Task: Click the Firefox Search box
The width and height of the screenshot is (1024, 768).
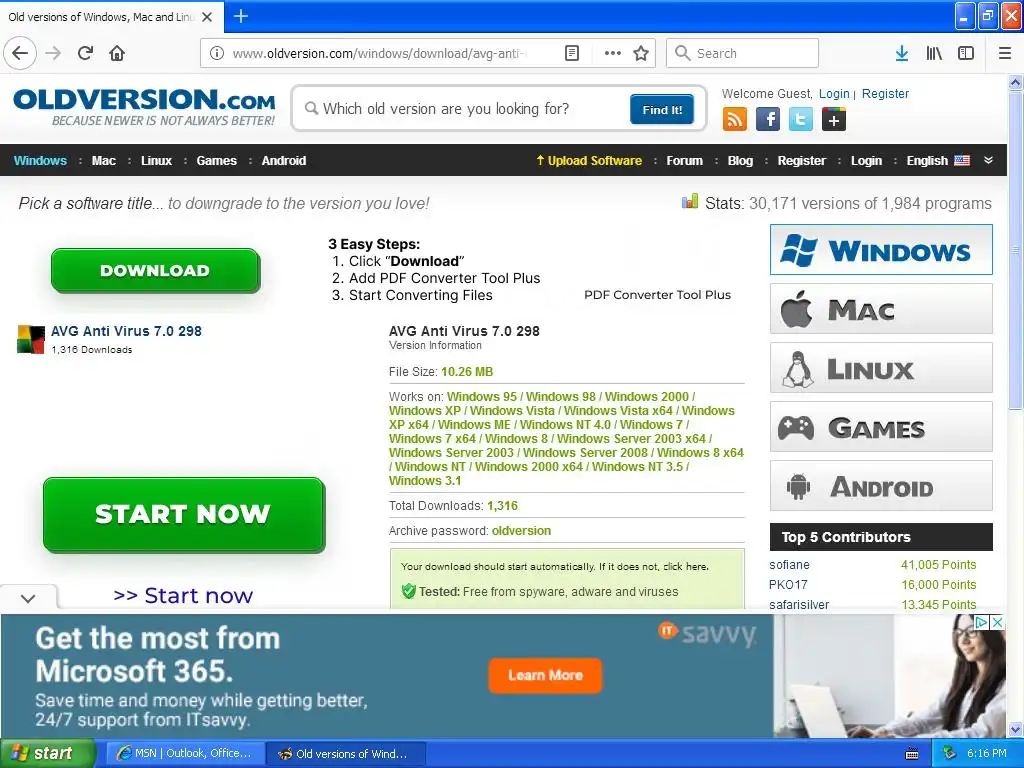Action: 743,53
